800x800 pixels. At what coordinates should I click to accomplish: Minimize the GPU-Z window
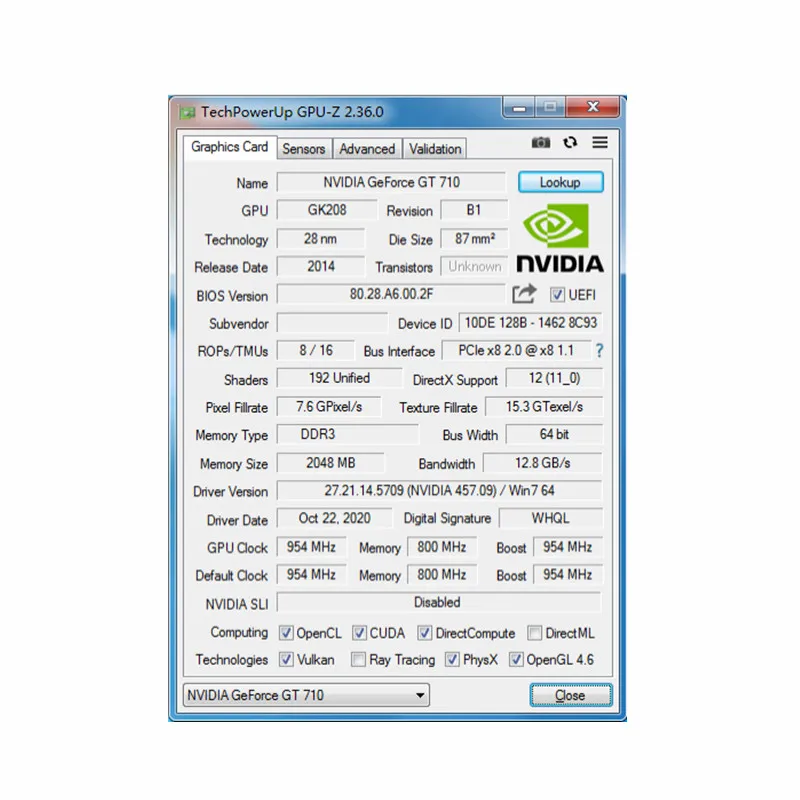tap(519, 107)
